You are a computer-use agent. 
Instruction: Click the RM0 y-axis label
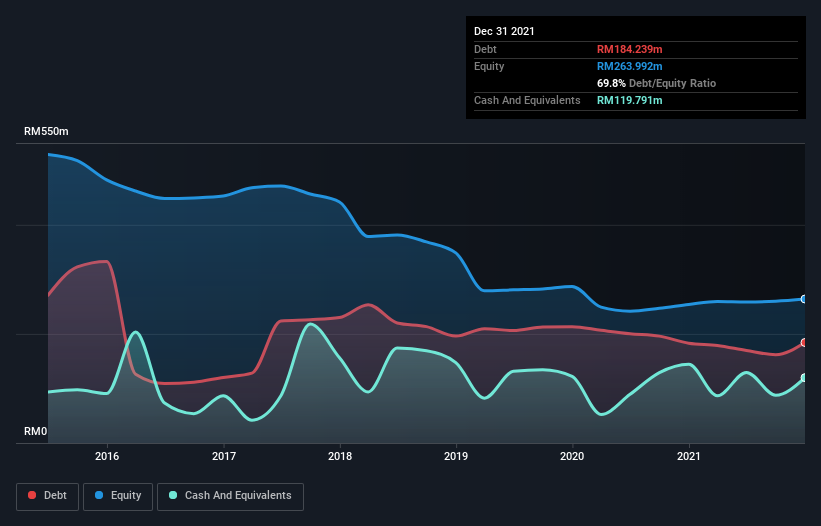point(36,431)
